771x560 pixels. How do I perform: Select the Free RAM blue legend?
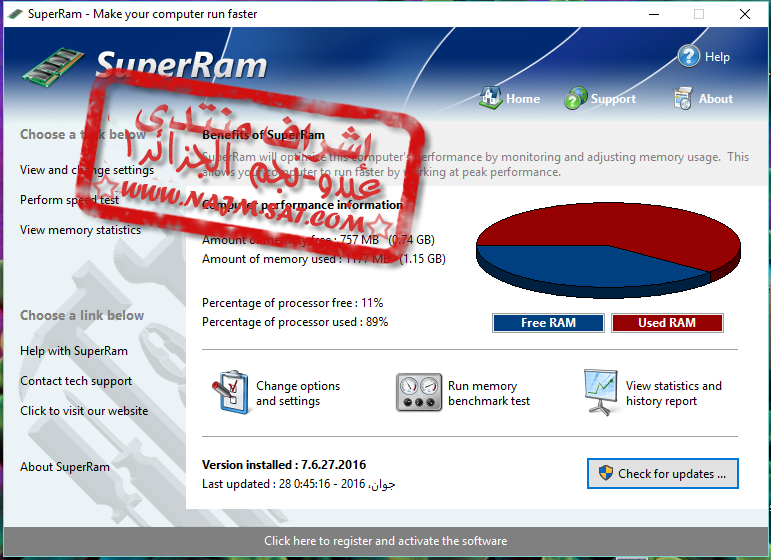point(548,323)
